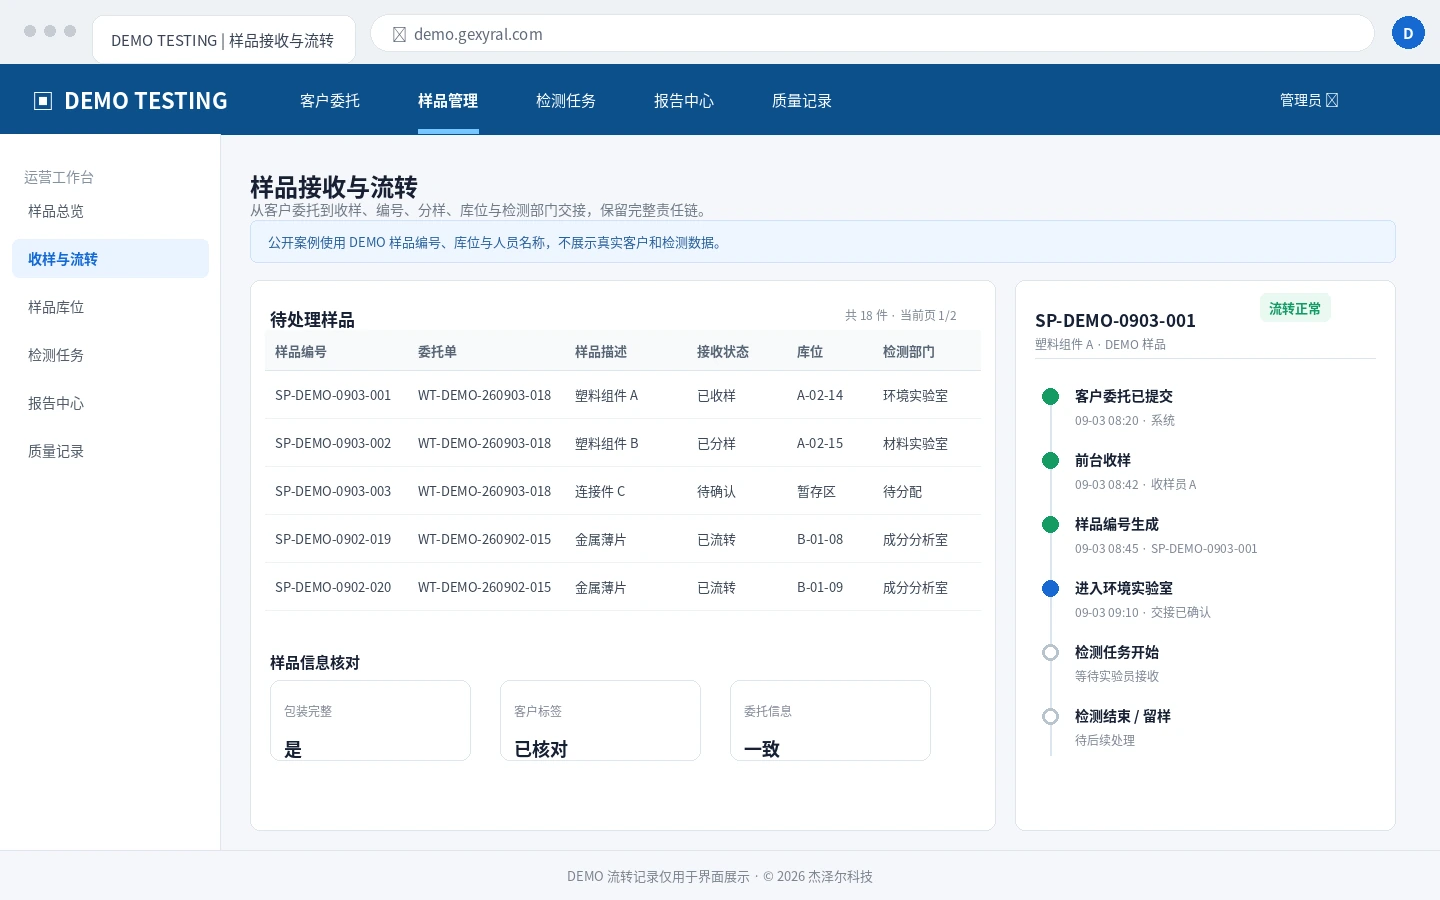Click the 样品编号生成 timeline dot
The image size is (1440, 900).
pos(1050,525)
